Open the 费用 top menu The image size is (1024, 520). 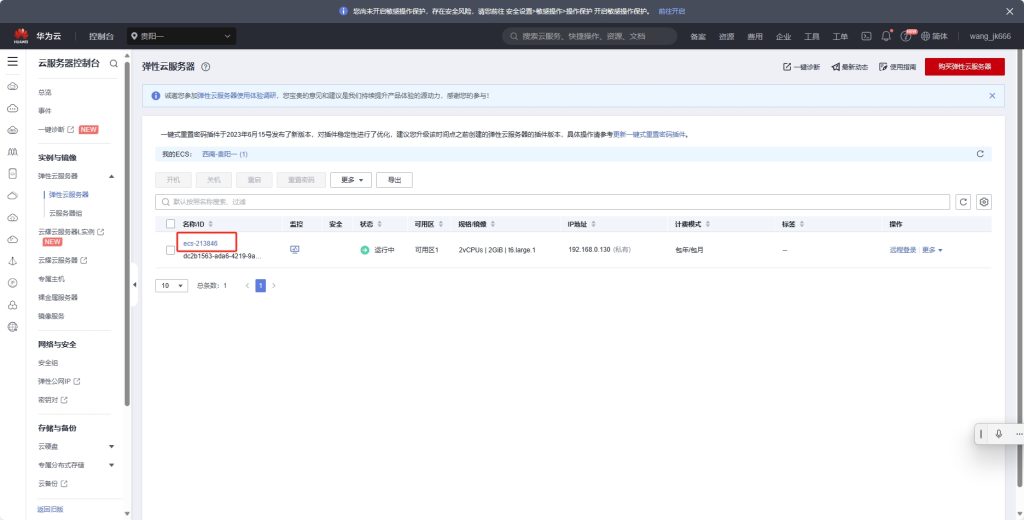coord(755,37)
